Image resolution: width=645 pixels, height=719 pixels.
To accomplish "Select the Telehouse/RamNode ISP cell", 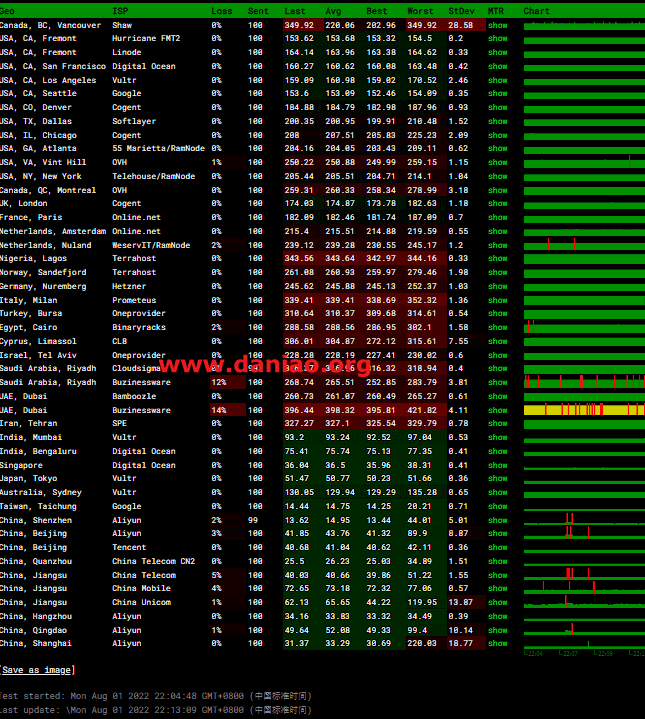I will click(x=154, y=177).
